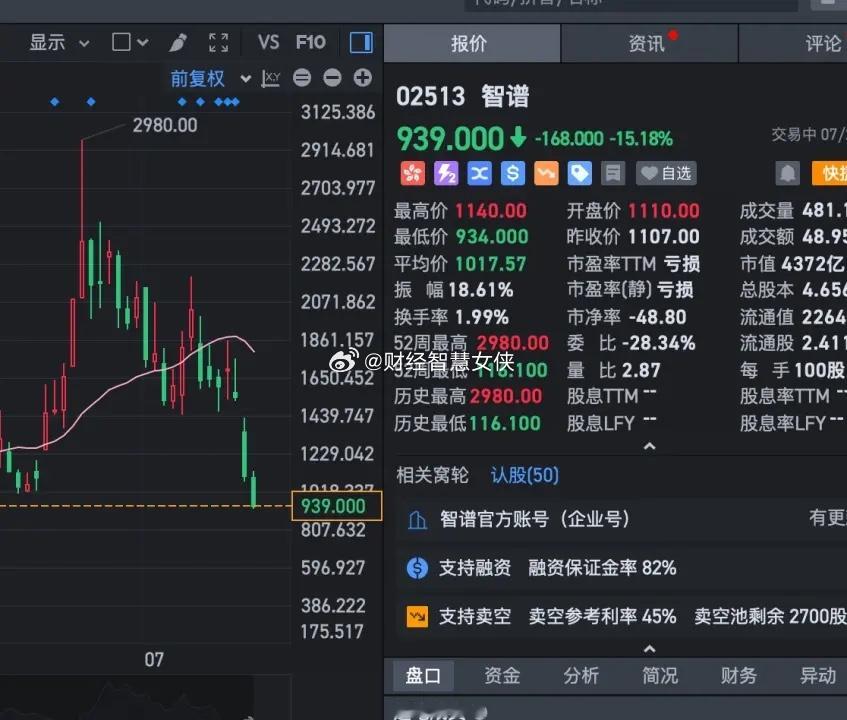Click the 相关窝轮 related warrants label

(x=432, y=475)
